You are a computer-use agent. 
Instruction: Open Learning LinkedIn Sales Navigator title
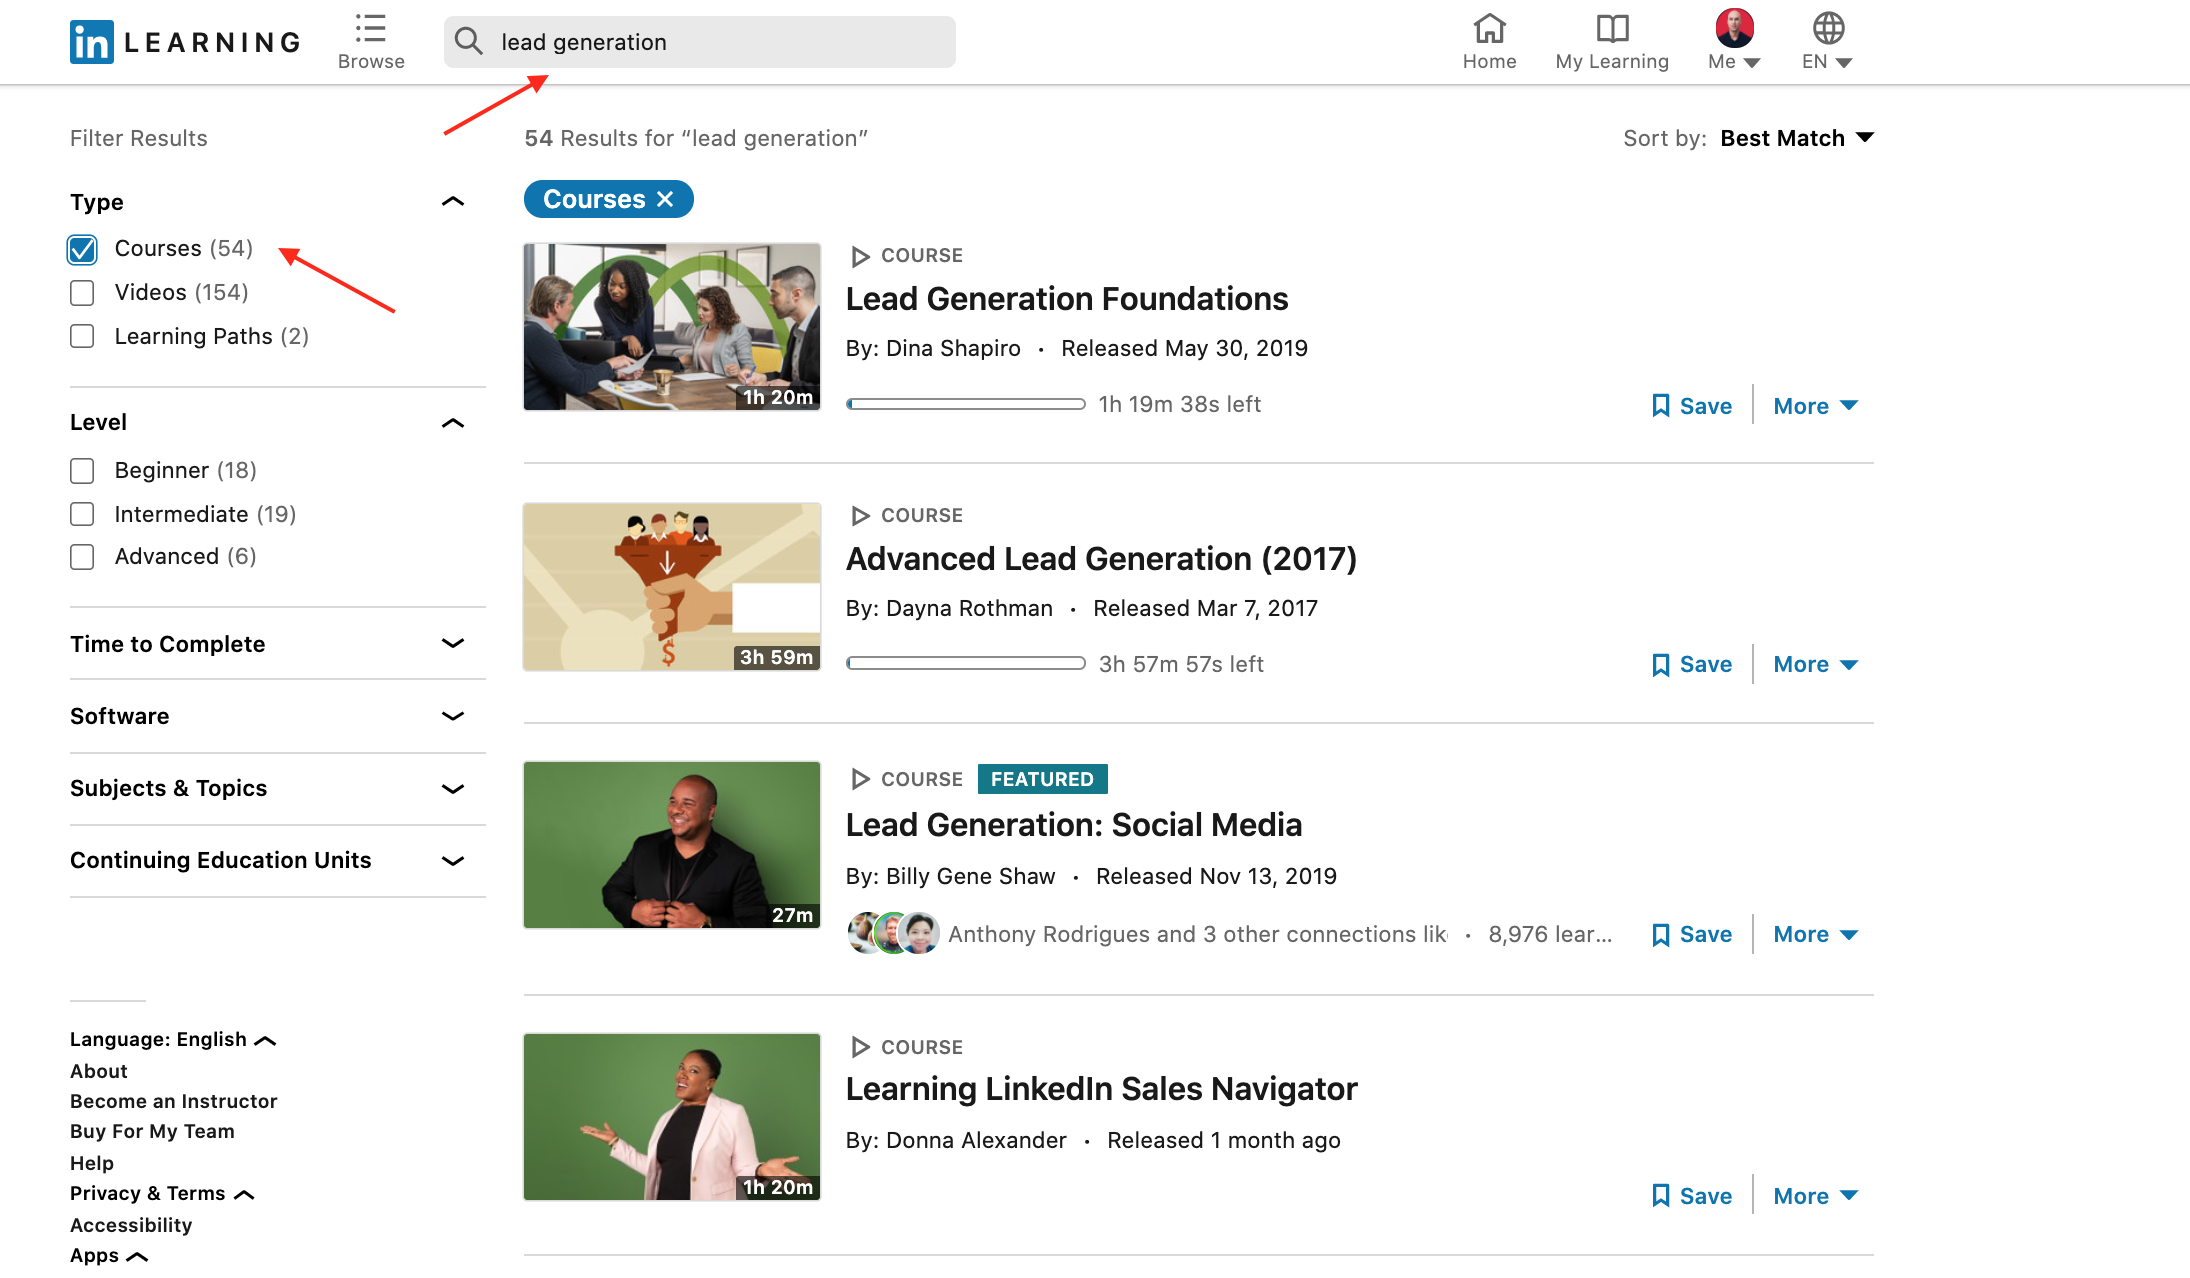(1101, 1089)
